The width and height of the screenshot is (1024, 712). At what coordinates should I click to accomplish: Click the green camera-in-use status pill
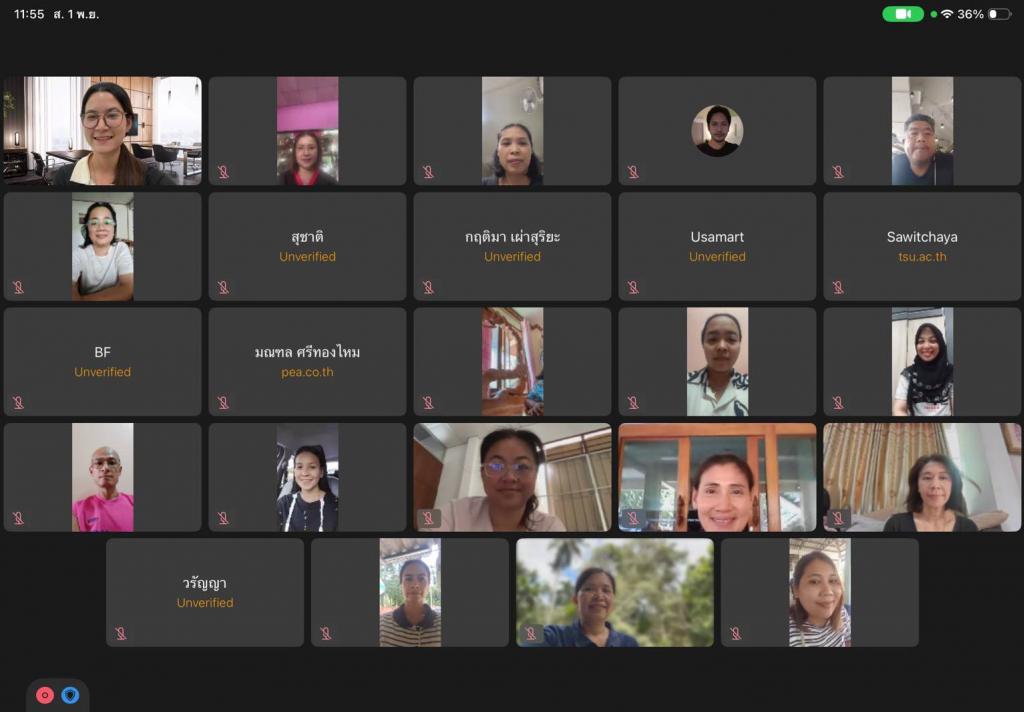[903, 14]
